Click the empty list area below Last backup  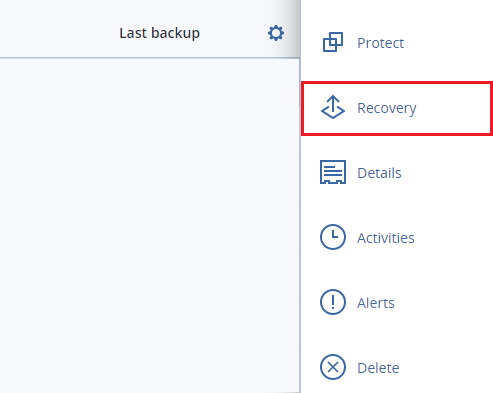[x=150, y=225]
